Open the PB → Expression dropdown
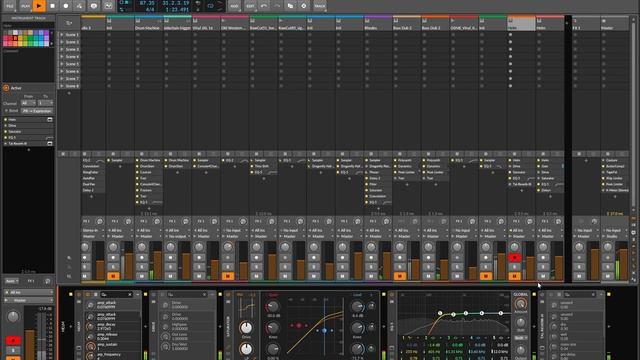 click(37, 111)
